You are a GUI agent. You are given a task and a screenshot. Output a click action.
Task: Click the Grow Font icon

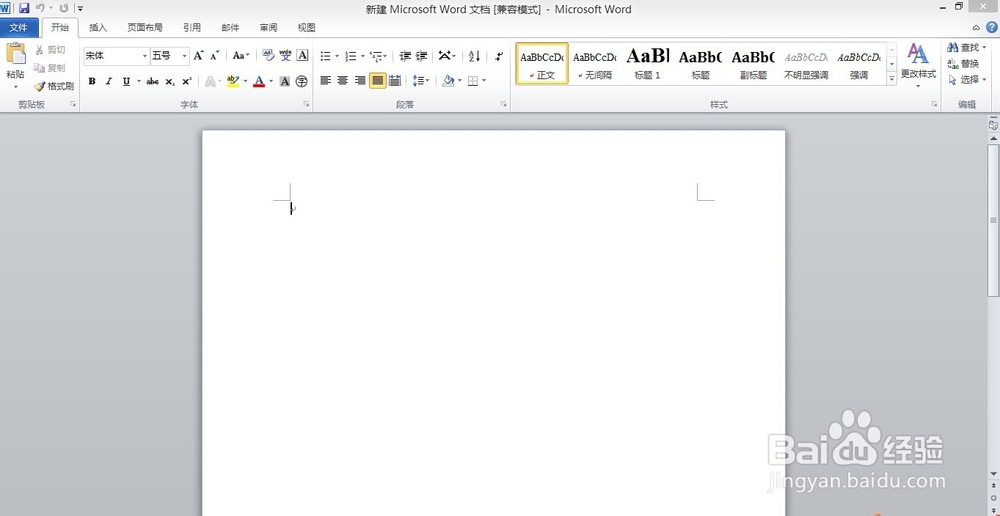(198, 55)
